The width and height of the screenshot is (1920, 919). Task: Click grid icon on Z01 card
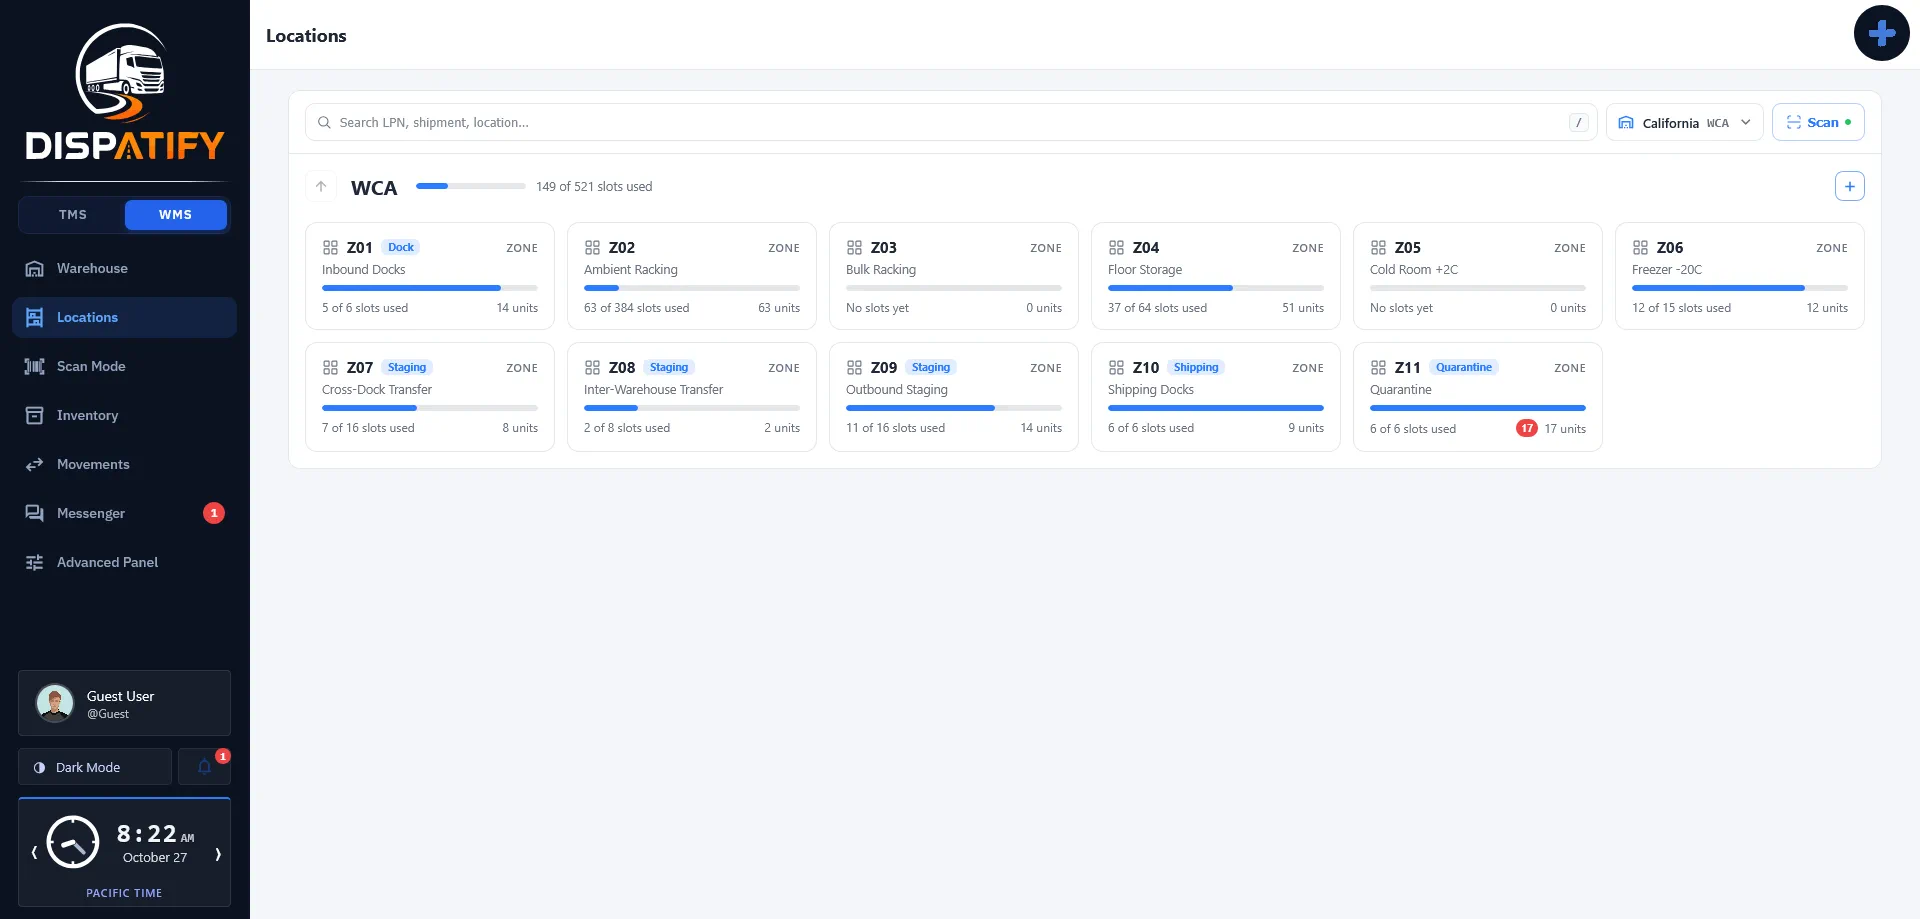[330, 247]
